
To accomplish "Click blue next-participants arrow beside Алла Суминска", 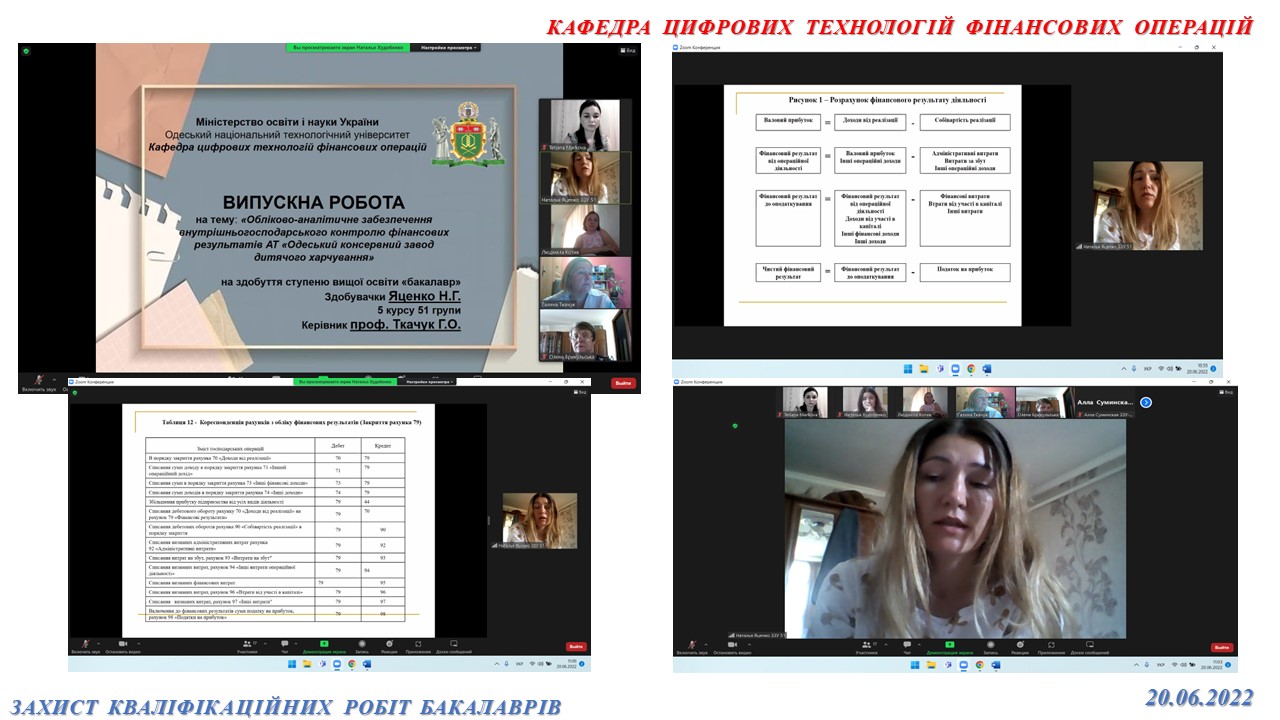I will tap(1146, 402).
